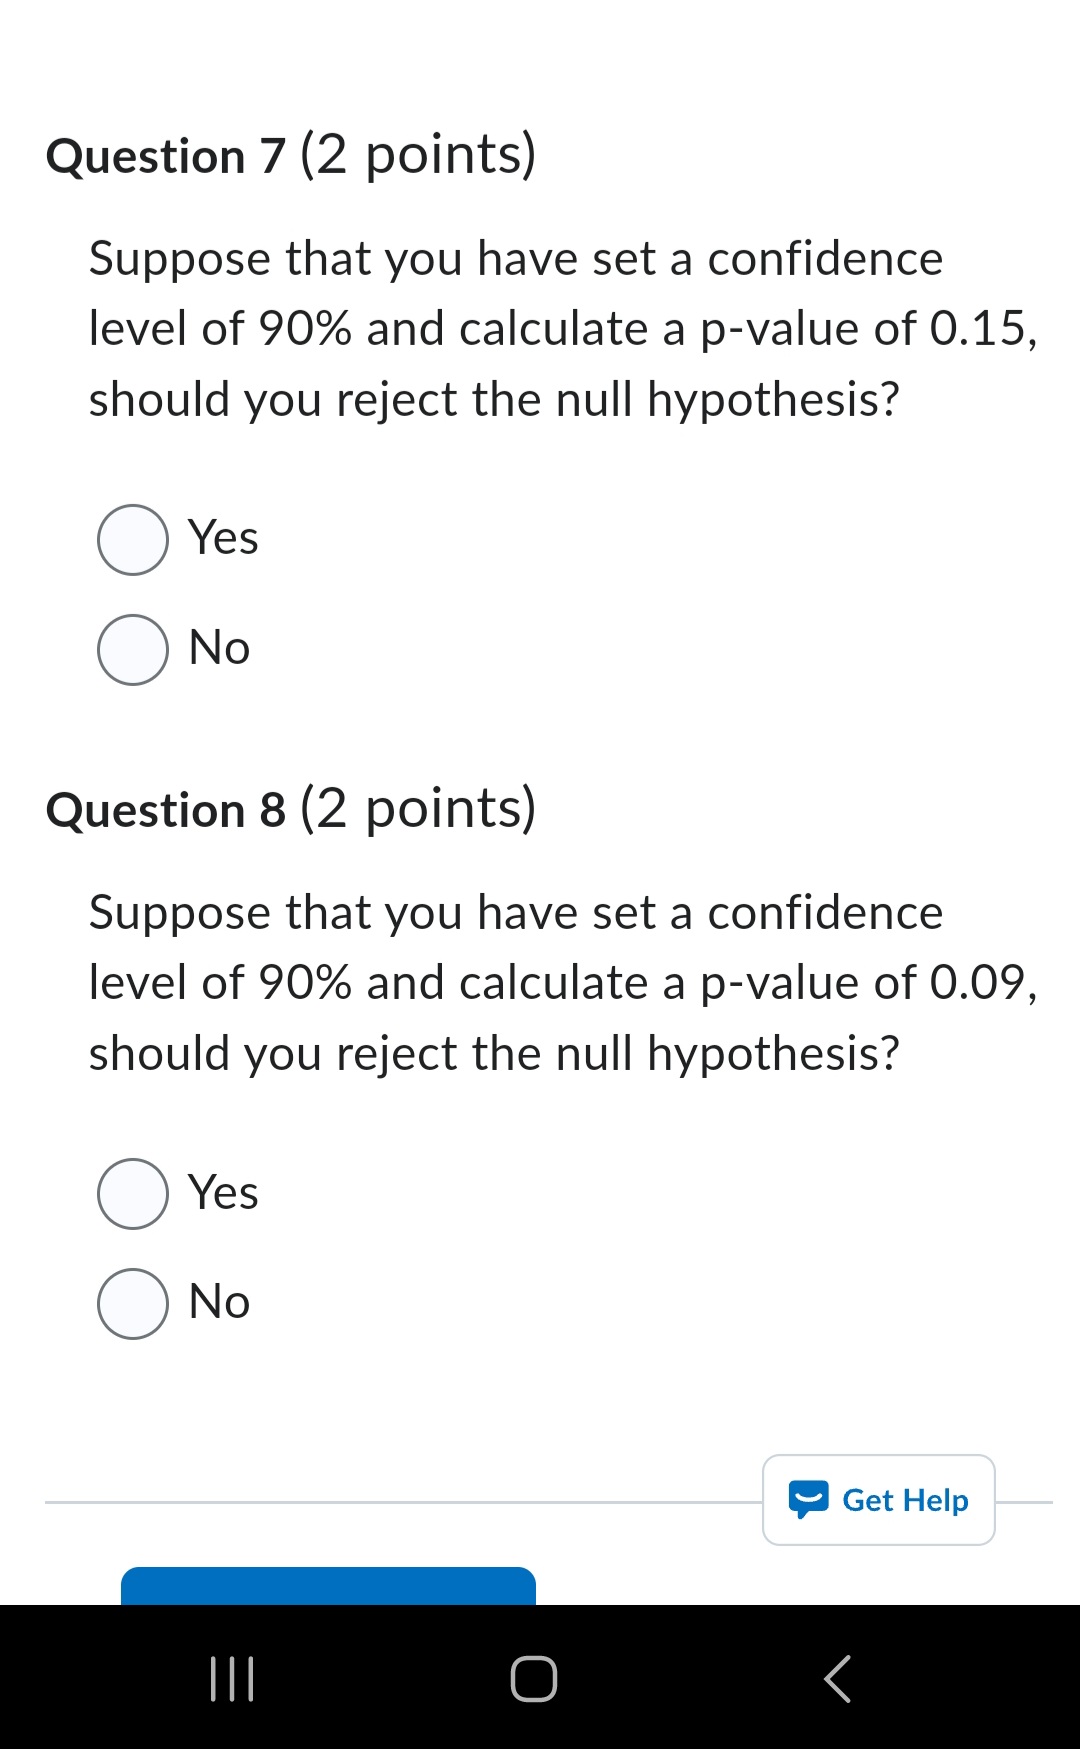The image size is (1080, 1749).
Task: Tap the Question 8 heading text
Action: point(291,808)
